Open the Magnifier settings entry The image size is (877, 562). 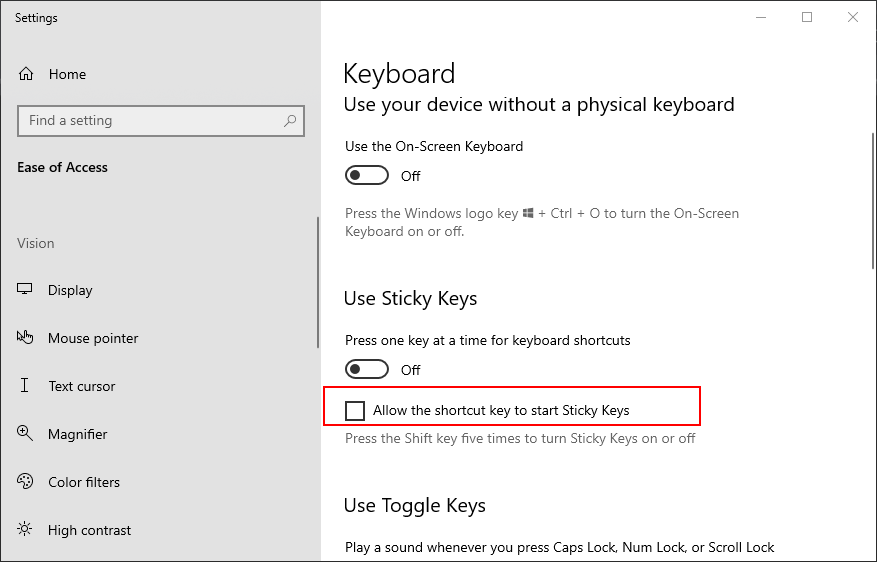point(77,434)
